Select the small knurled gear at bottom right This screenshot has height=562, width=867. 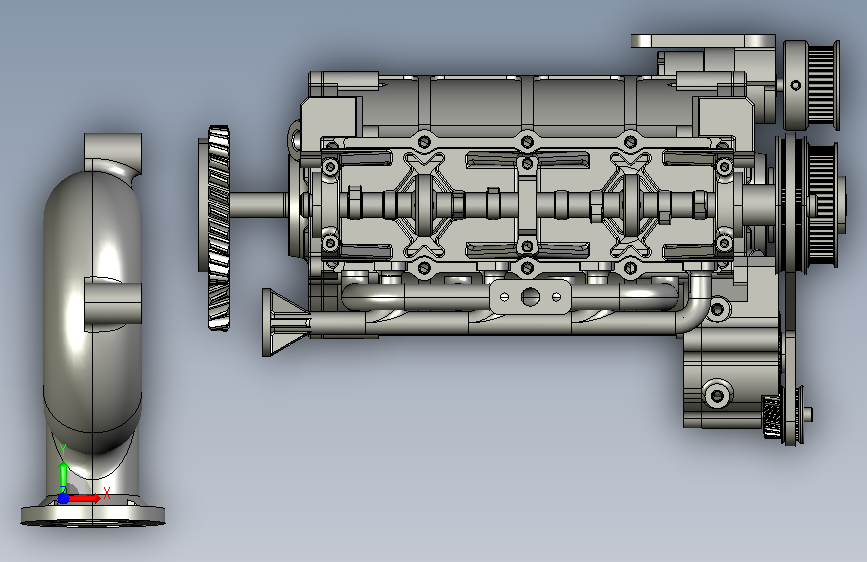pyautogui.click(x=771, y=417)
